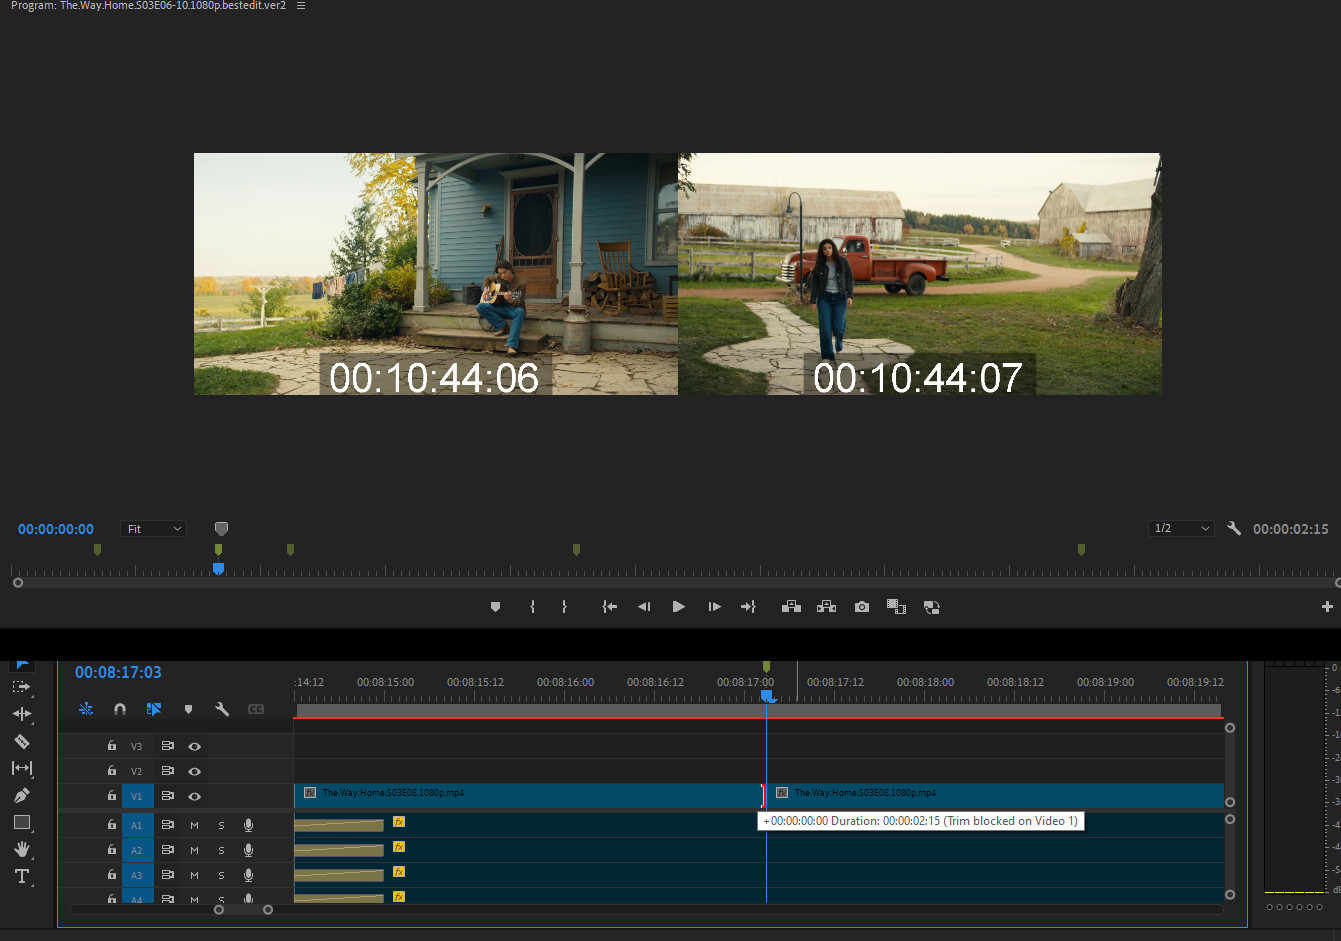Select the Rectangle tool

[22, 822]
